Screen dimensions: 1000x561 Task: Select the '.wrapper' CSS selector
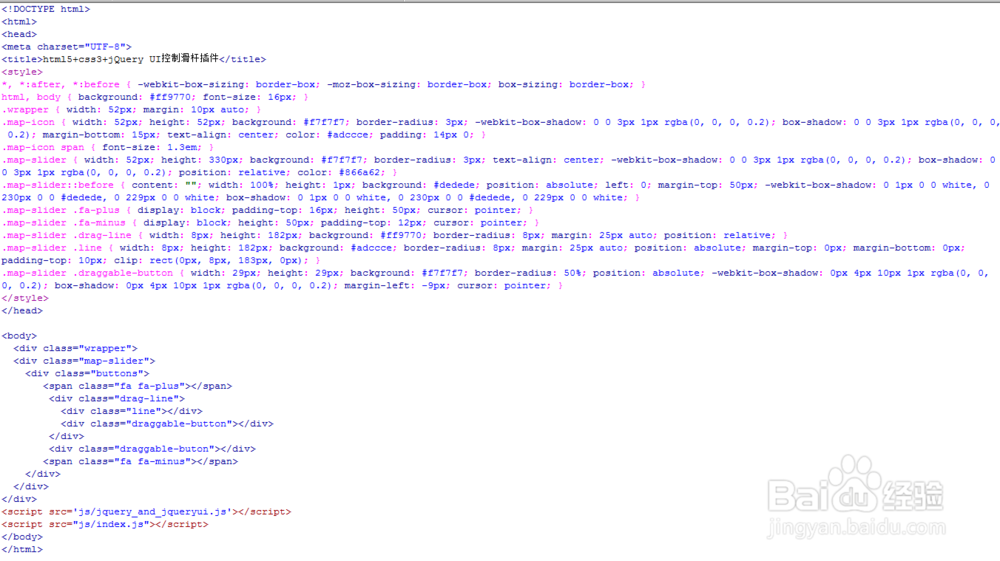click(x=25, y=110)
